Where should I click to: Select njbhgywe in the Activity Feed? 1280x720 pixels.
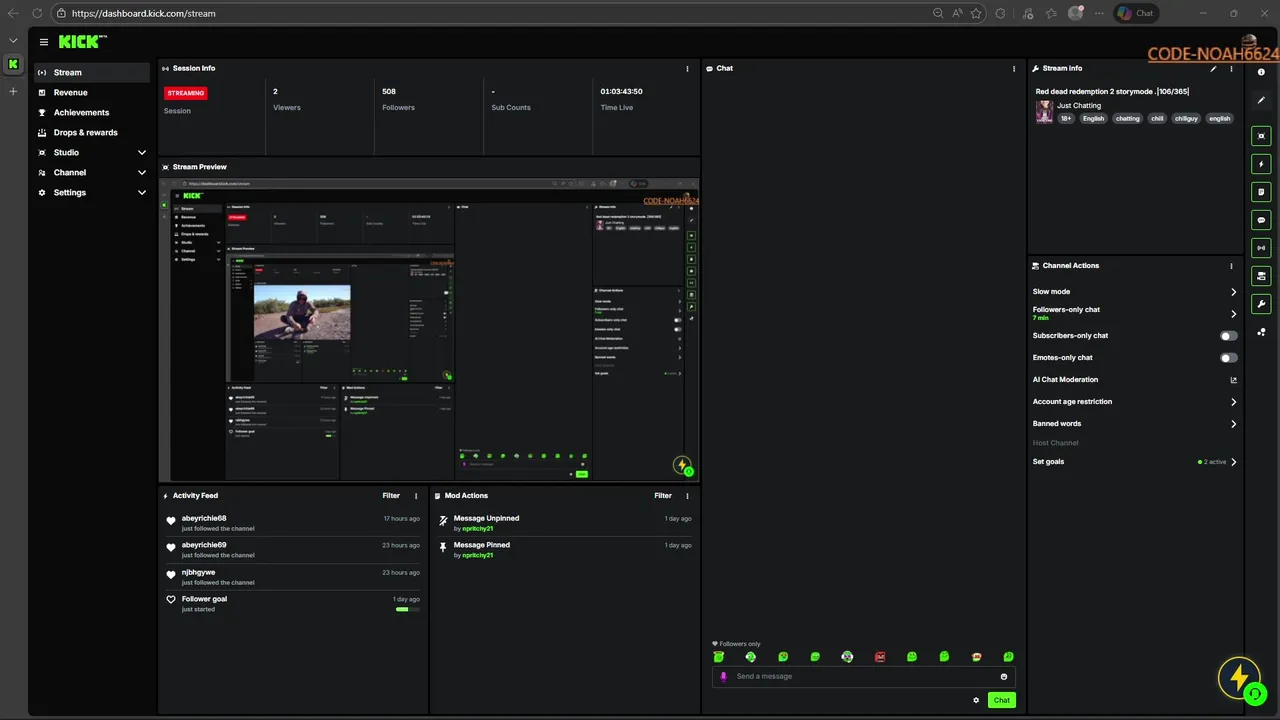tap(198, 572)
